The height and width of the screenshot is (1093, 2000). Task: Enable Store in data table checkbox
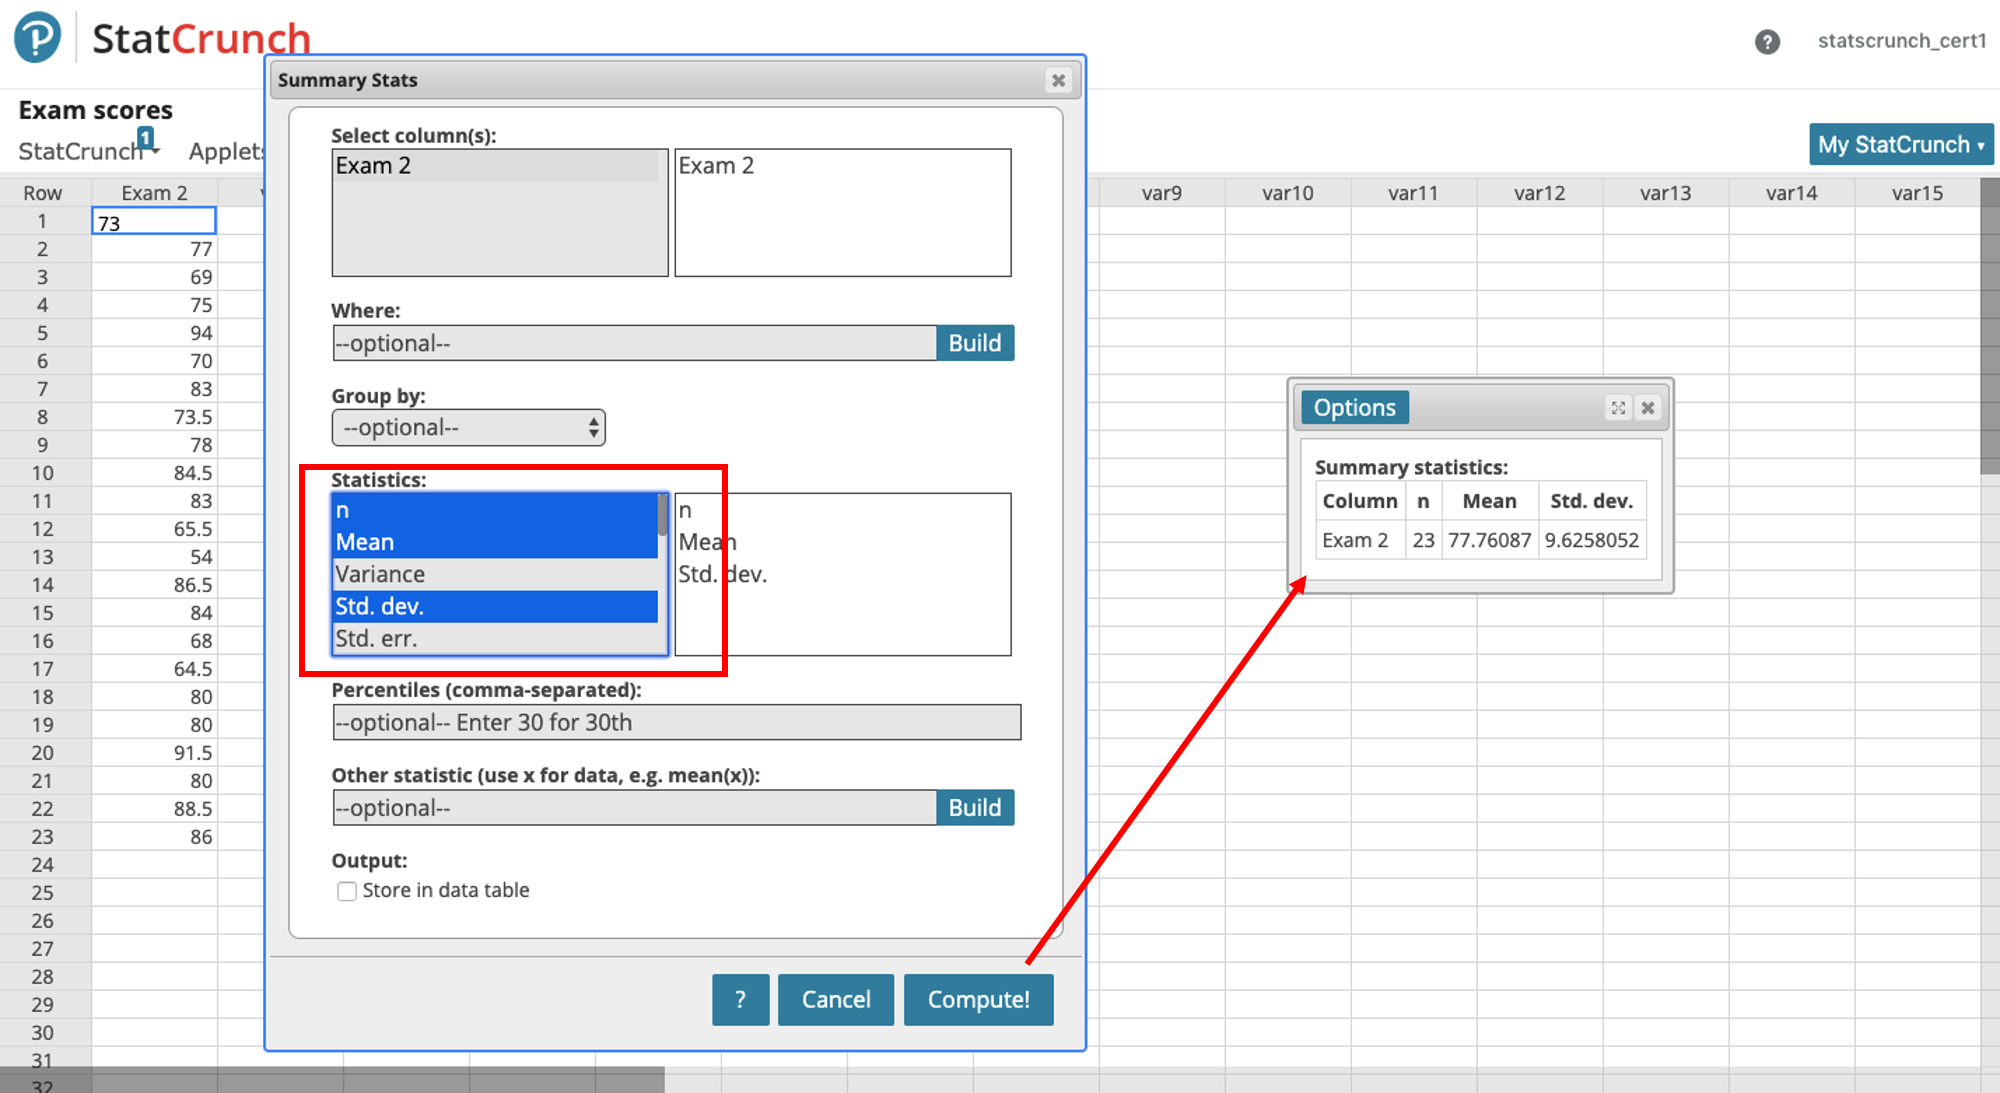point(347,891)
